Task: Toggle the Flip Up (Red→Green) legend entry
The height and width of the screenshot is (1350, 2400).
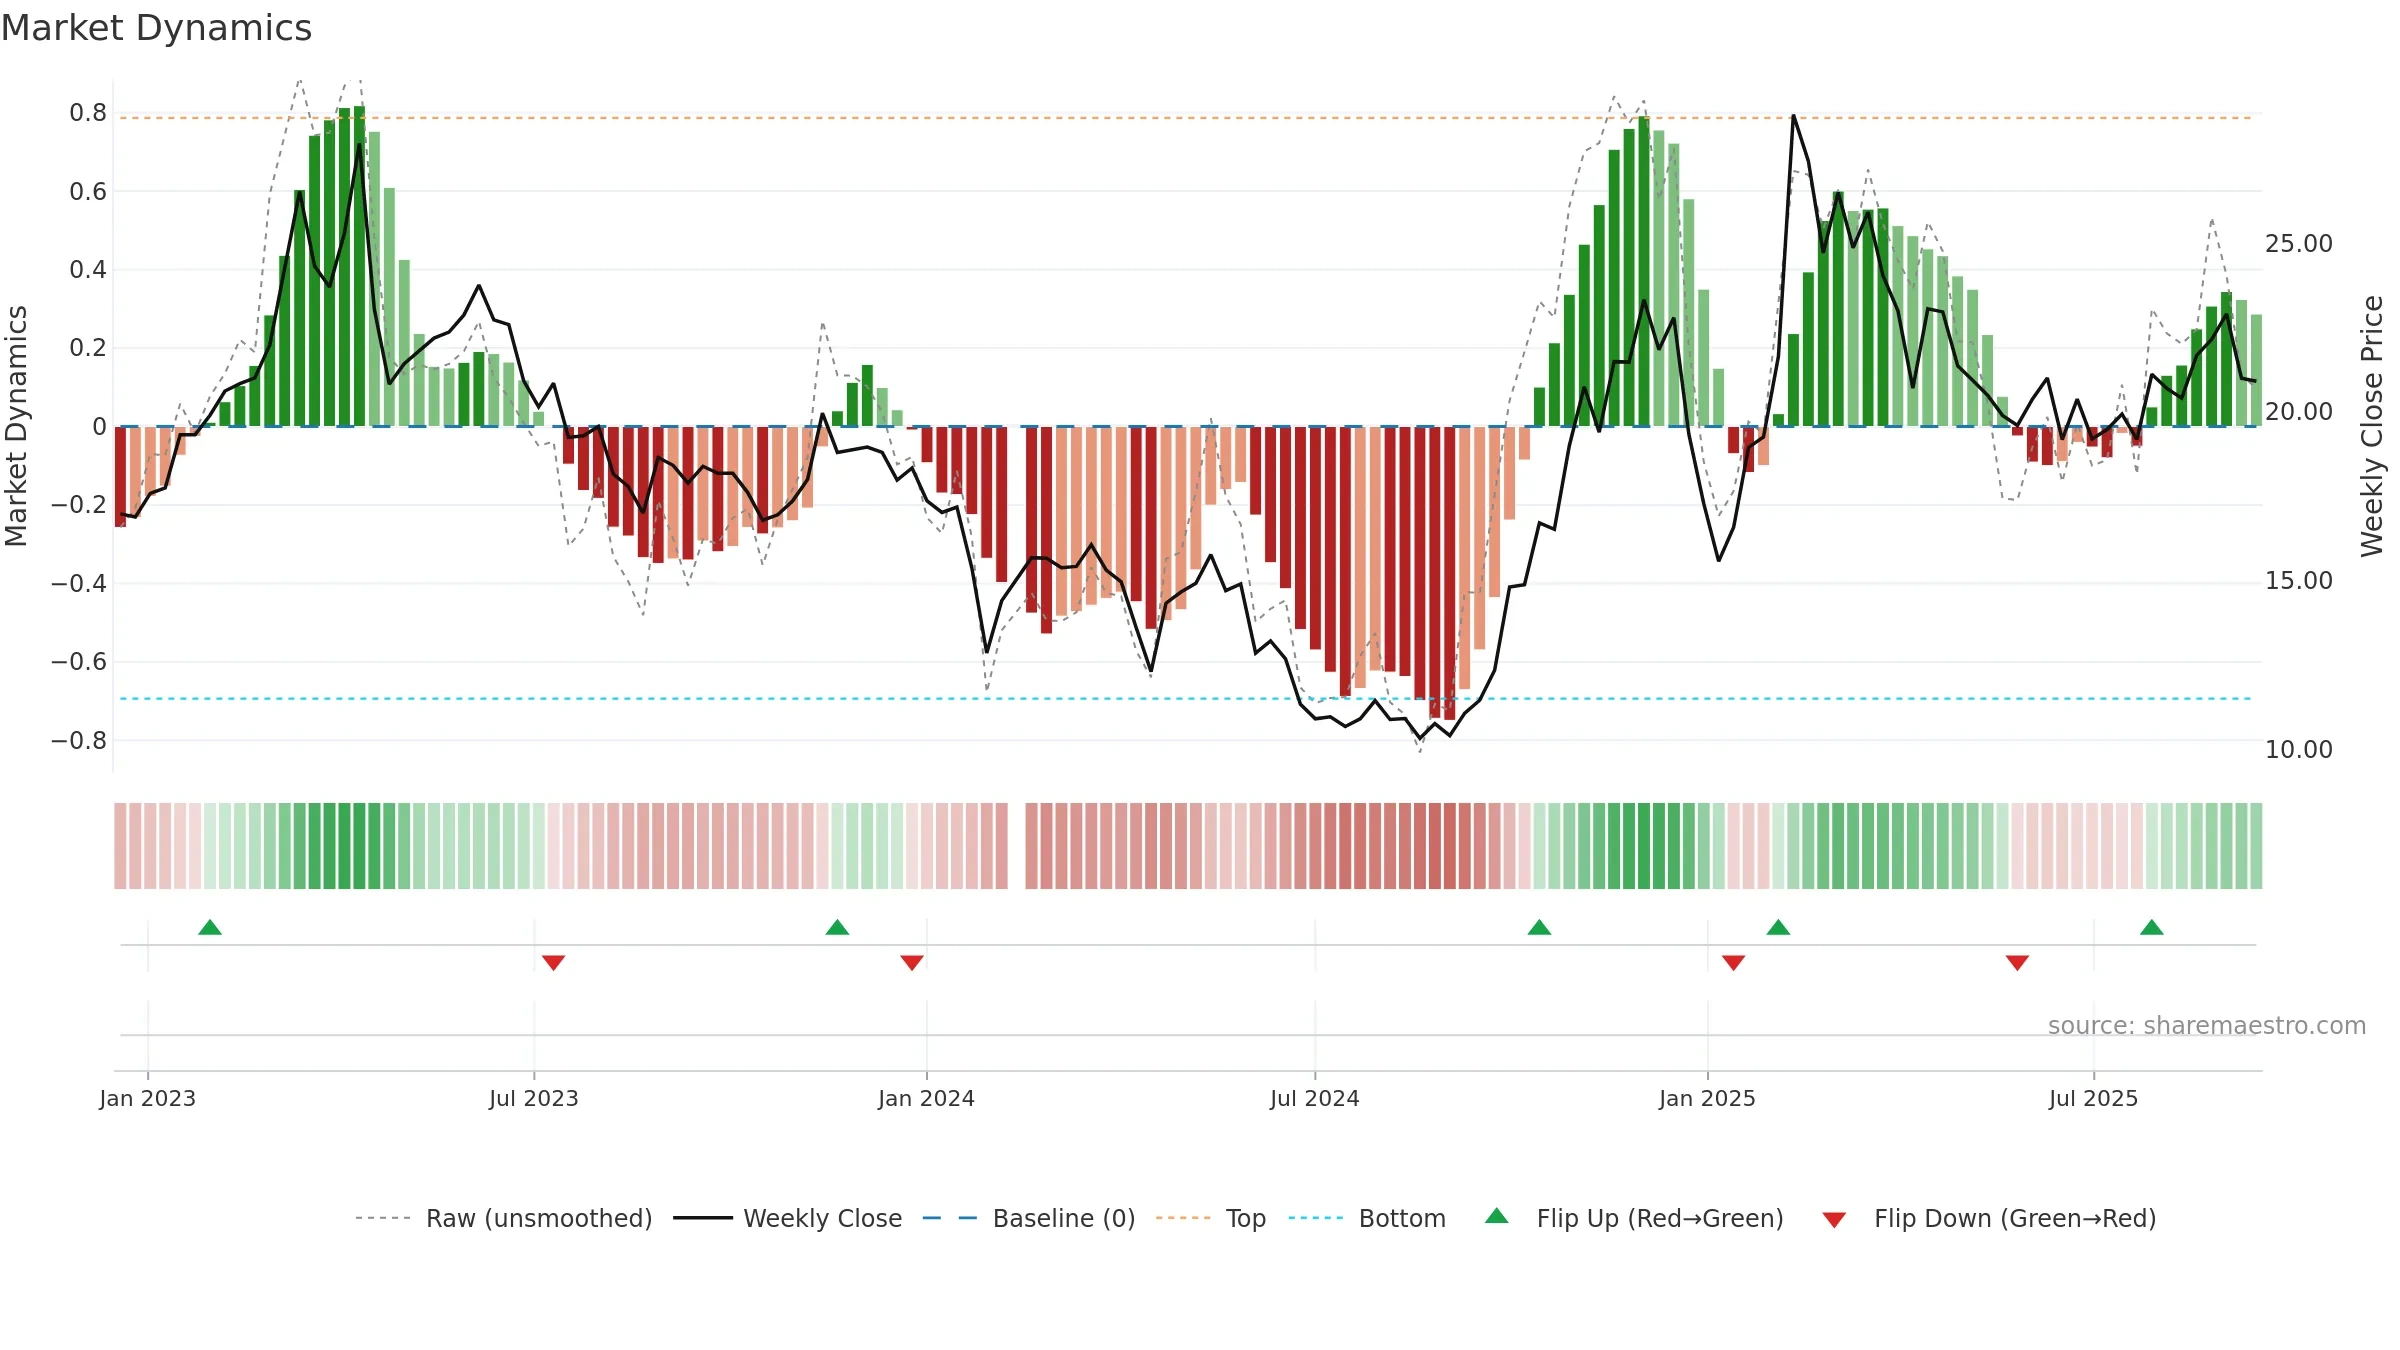Action: click(1634, 1218)
